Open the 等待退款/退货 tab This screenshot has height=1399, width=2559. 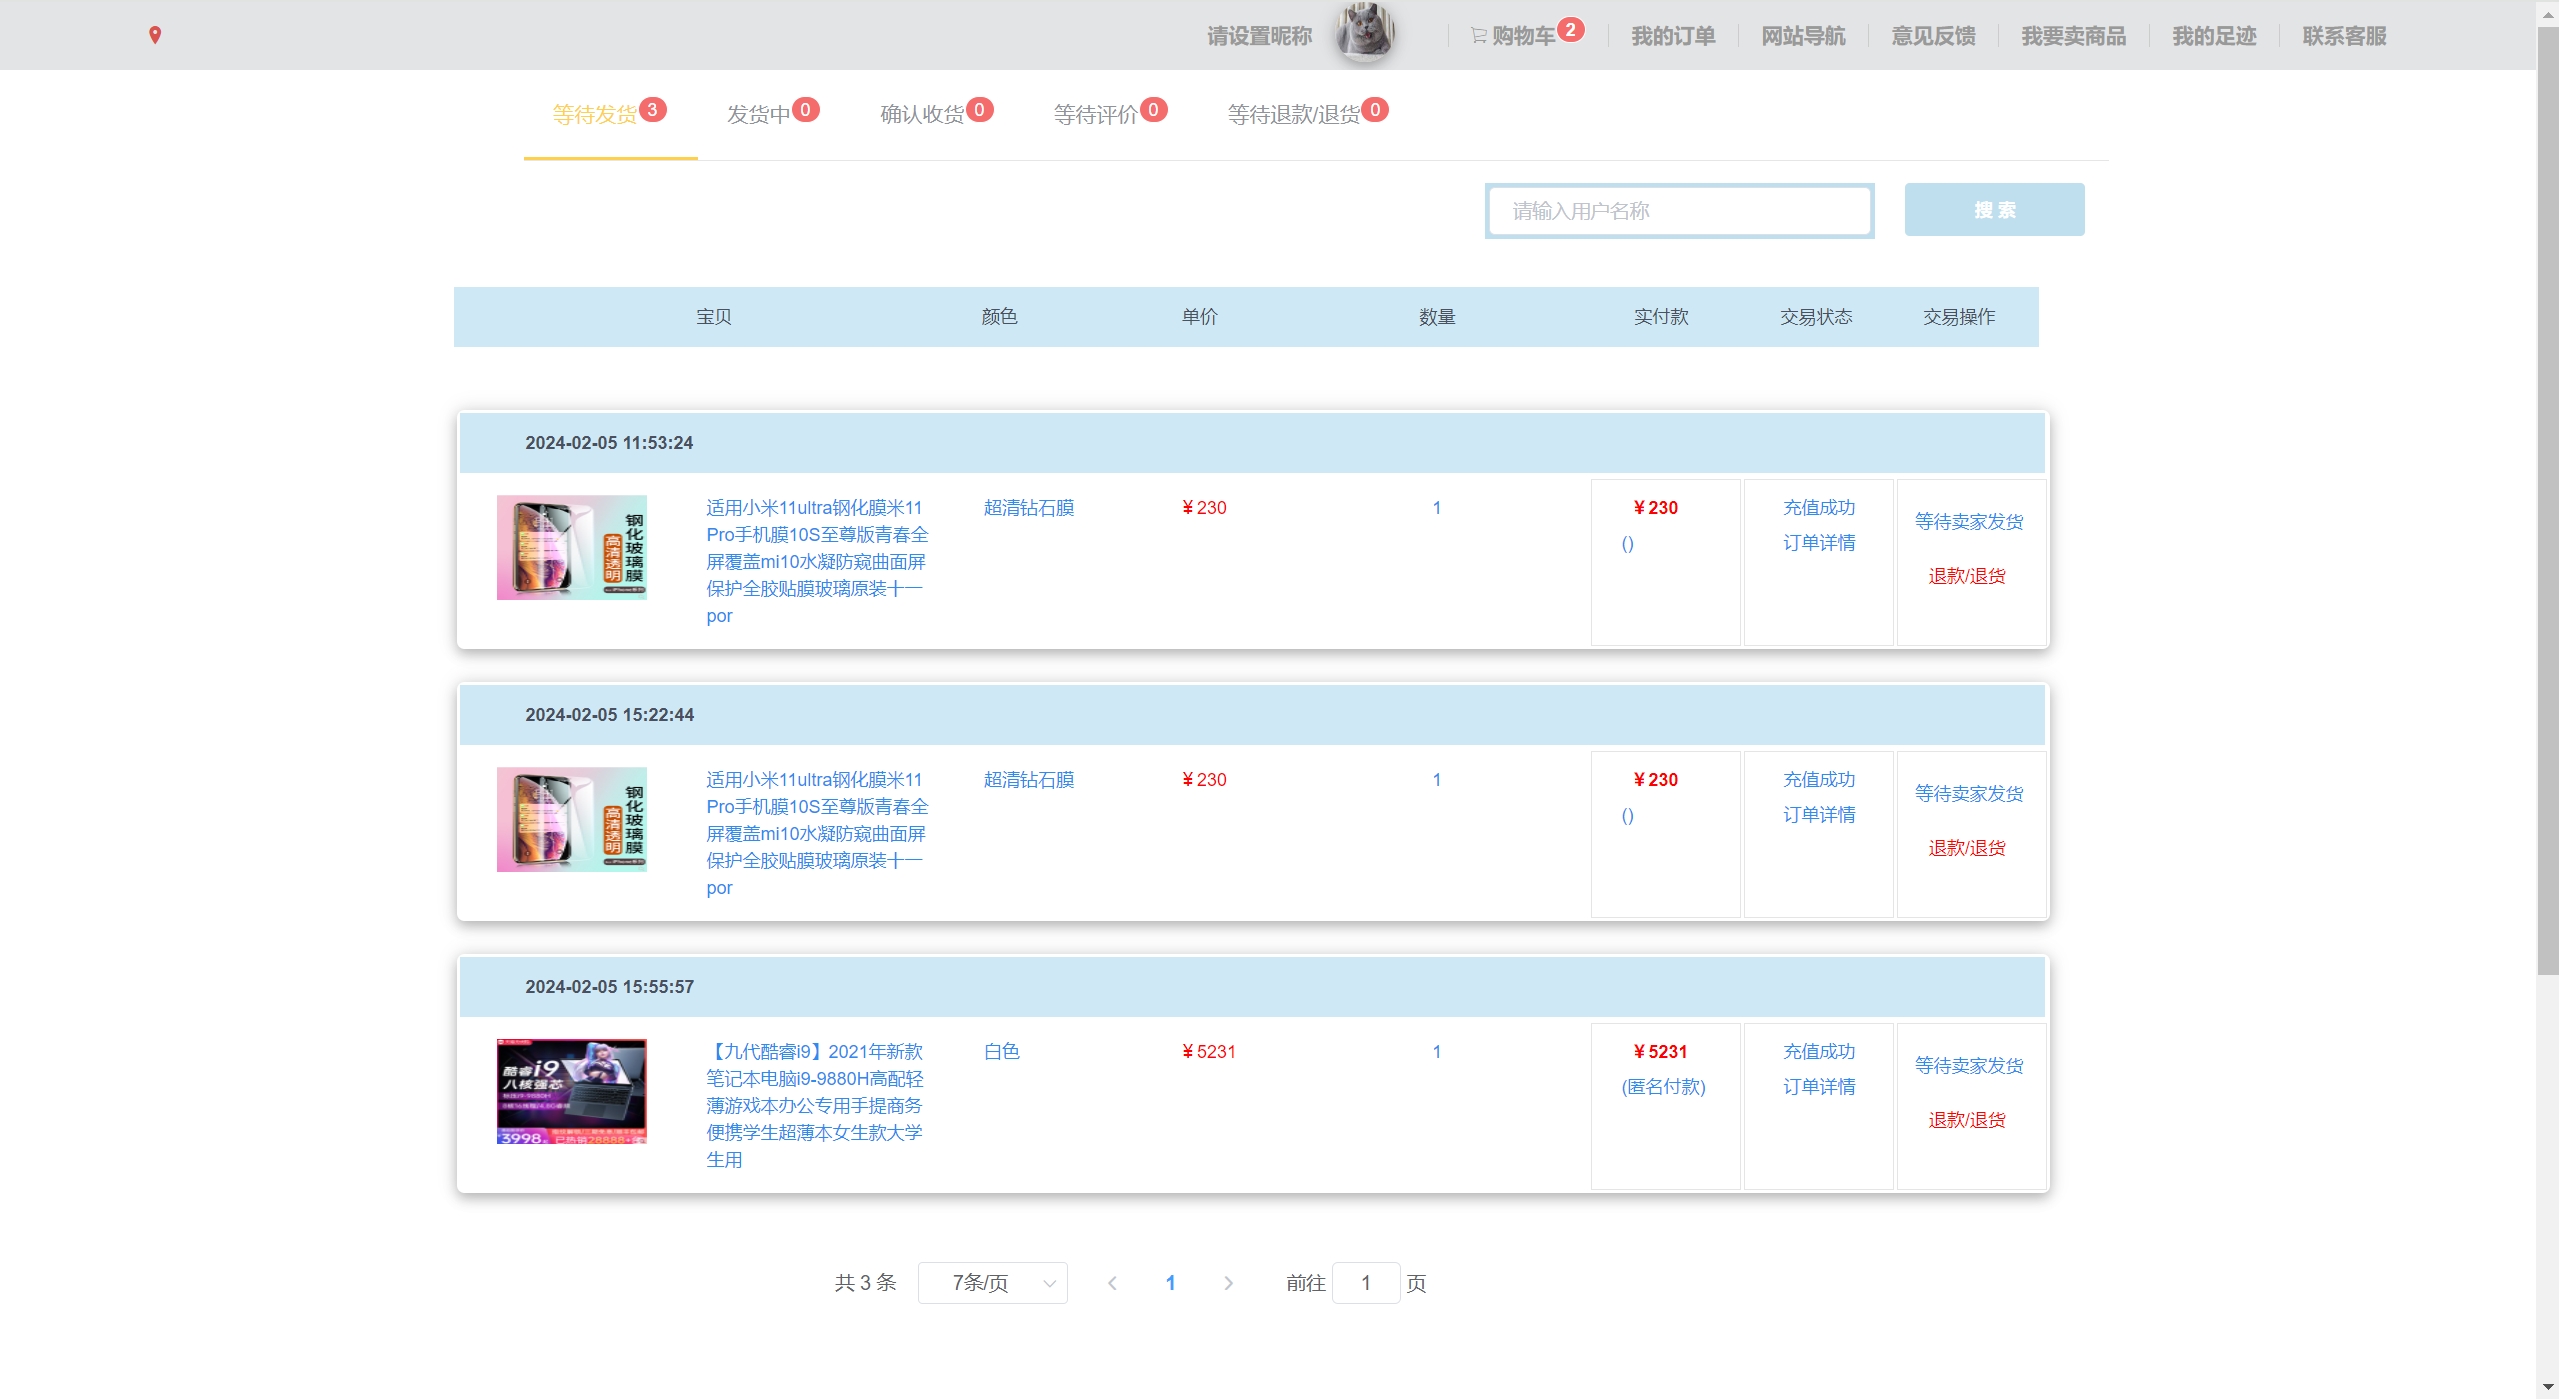1294,114
